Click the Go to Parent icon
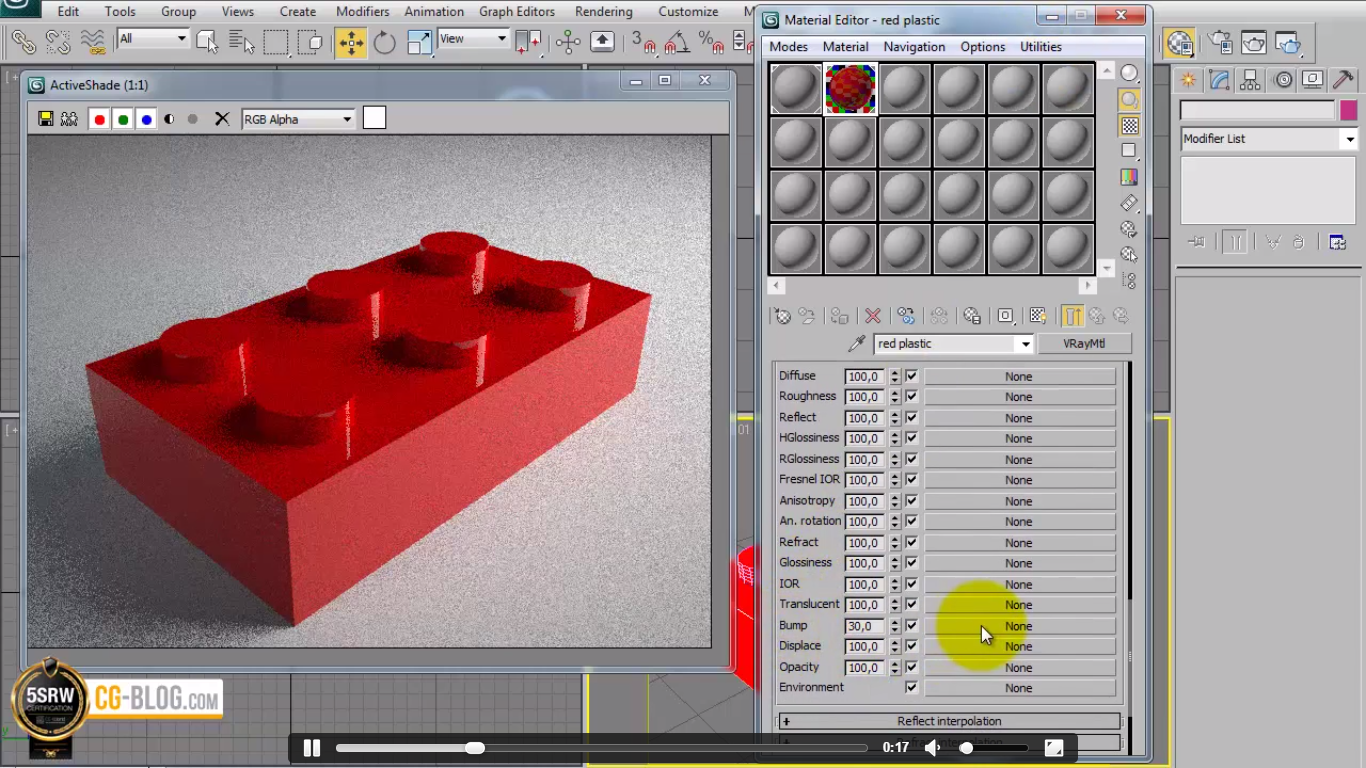The width and height of the screenshot is (1366, 768). pyautogui.click(x=1097, y=316)
